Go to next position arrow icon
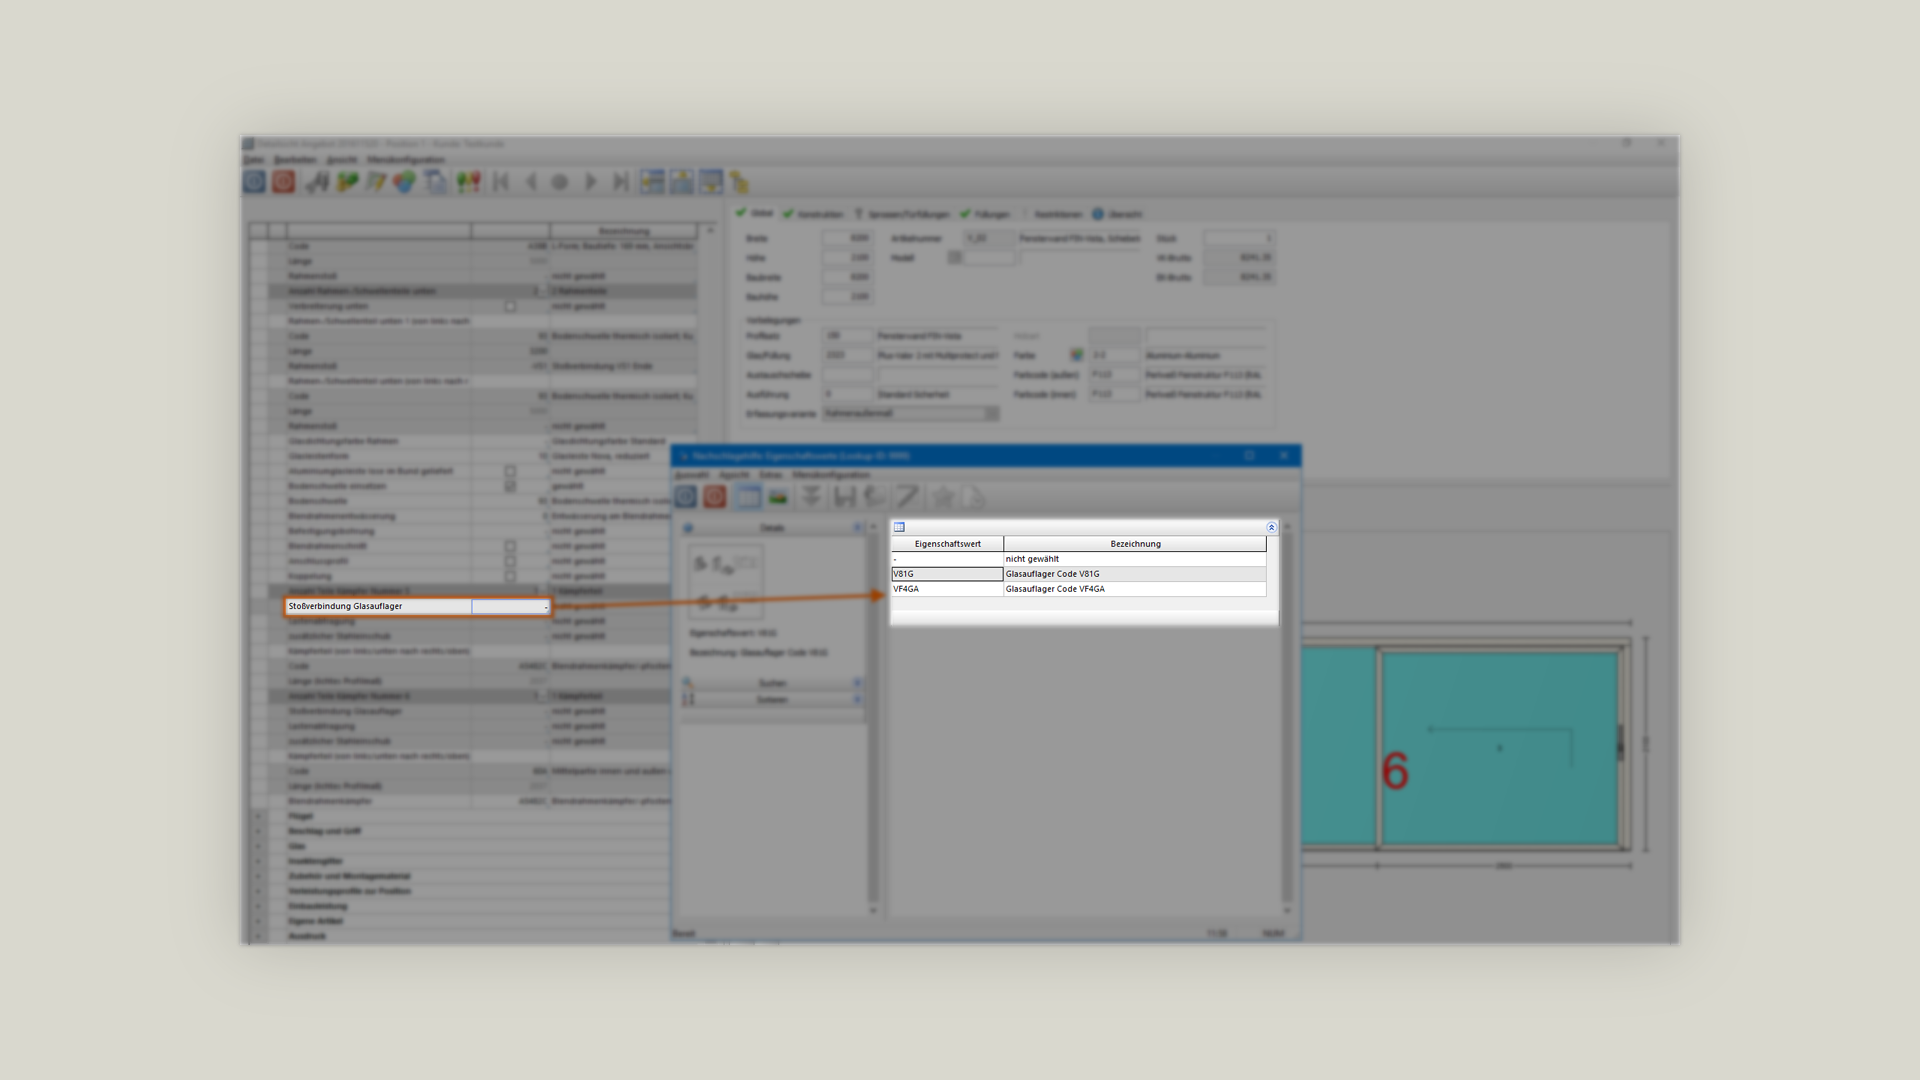1920x1080 pixels. coord(591,181)
